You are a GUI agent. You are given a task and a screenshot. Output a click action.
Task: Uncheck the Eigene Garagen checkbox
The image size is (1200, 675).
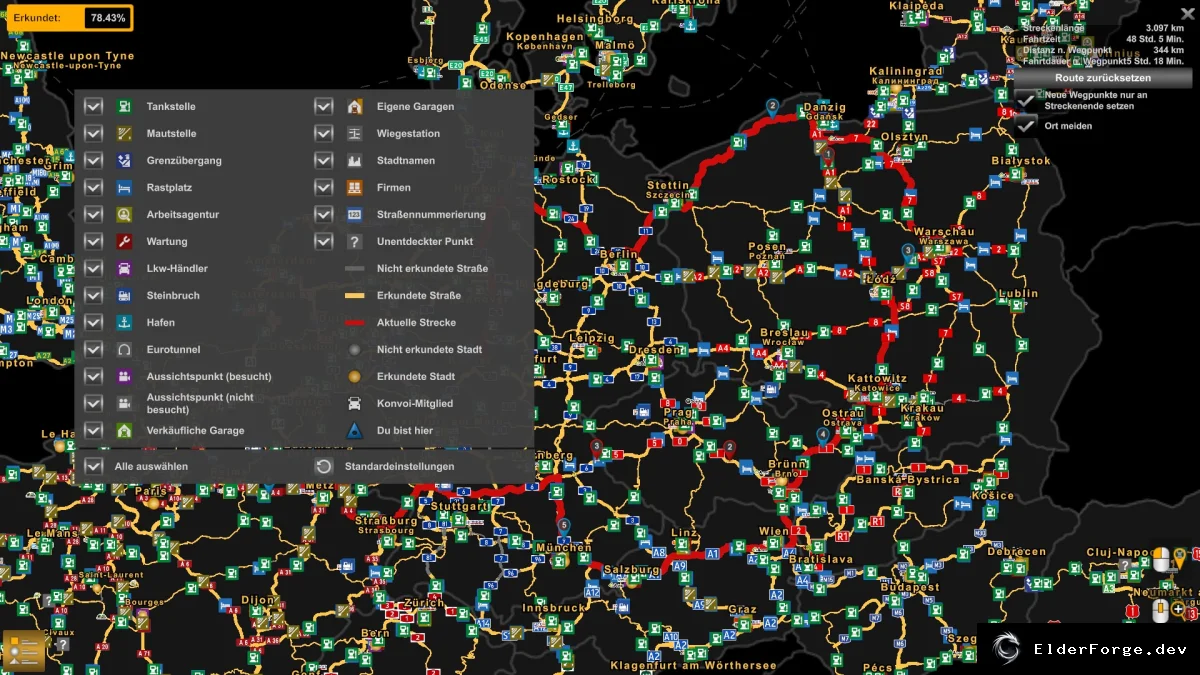[x=323, y=106]
